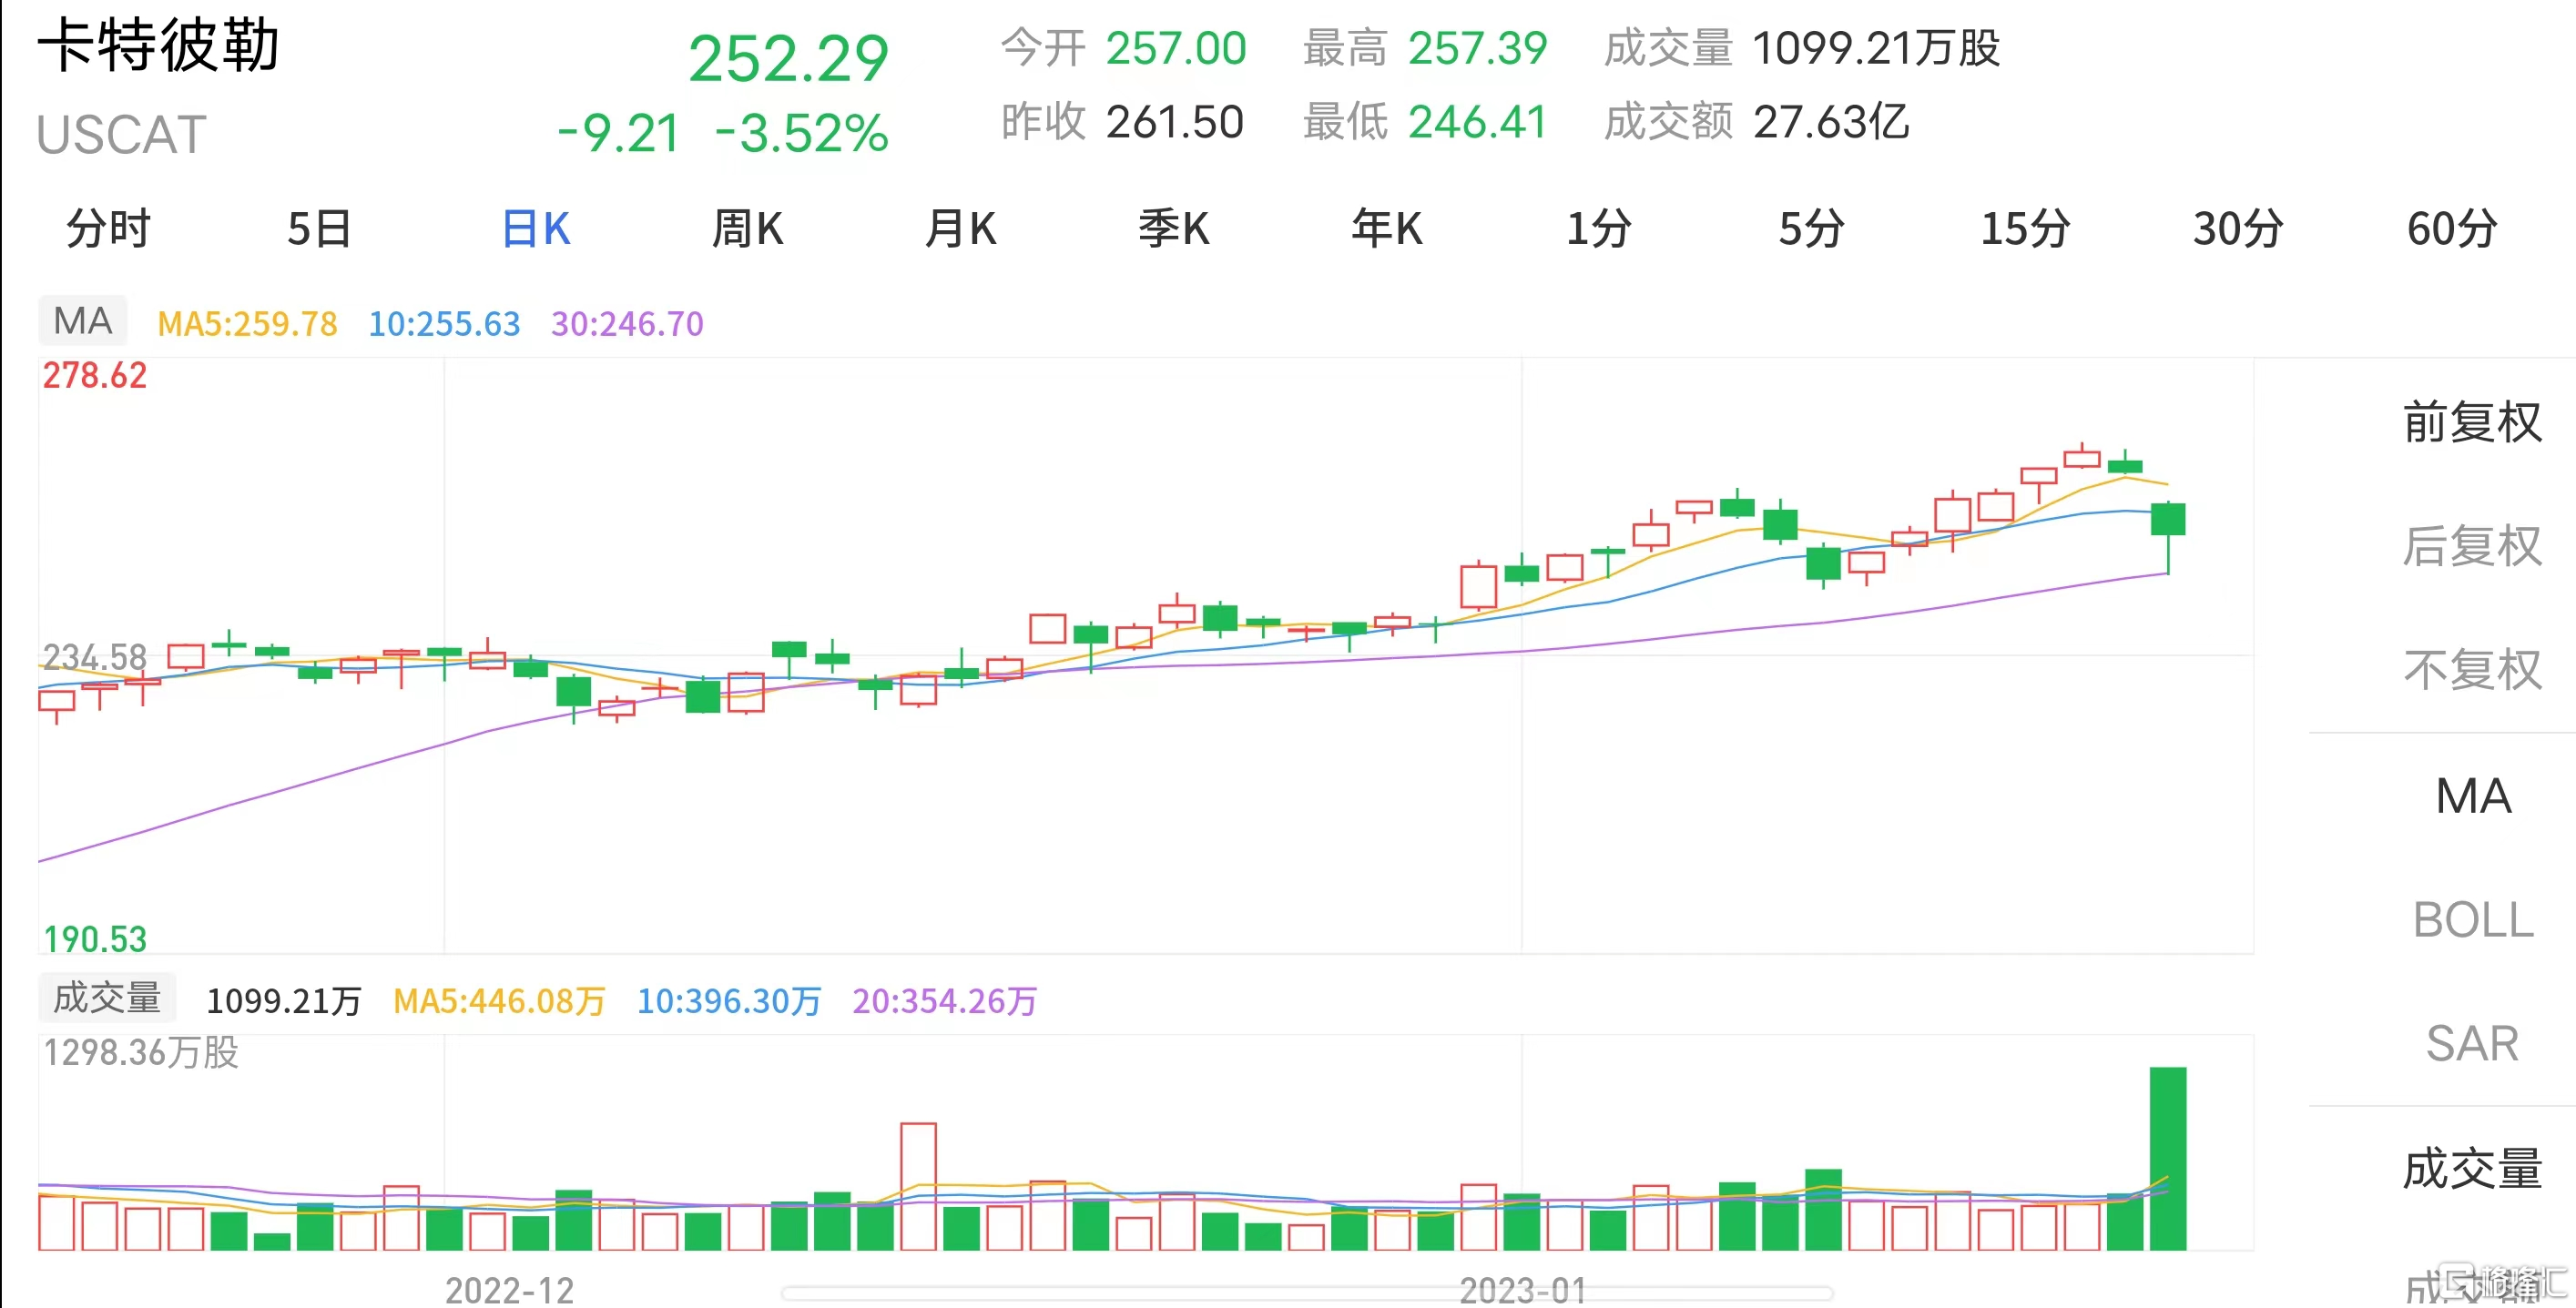Select 不复权 unadjusted prices
The image size is (2576, 1308).
(x=2472, y=670)
